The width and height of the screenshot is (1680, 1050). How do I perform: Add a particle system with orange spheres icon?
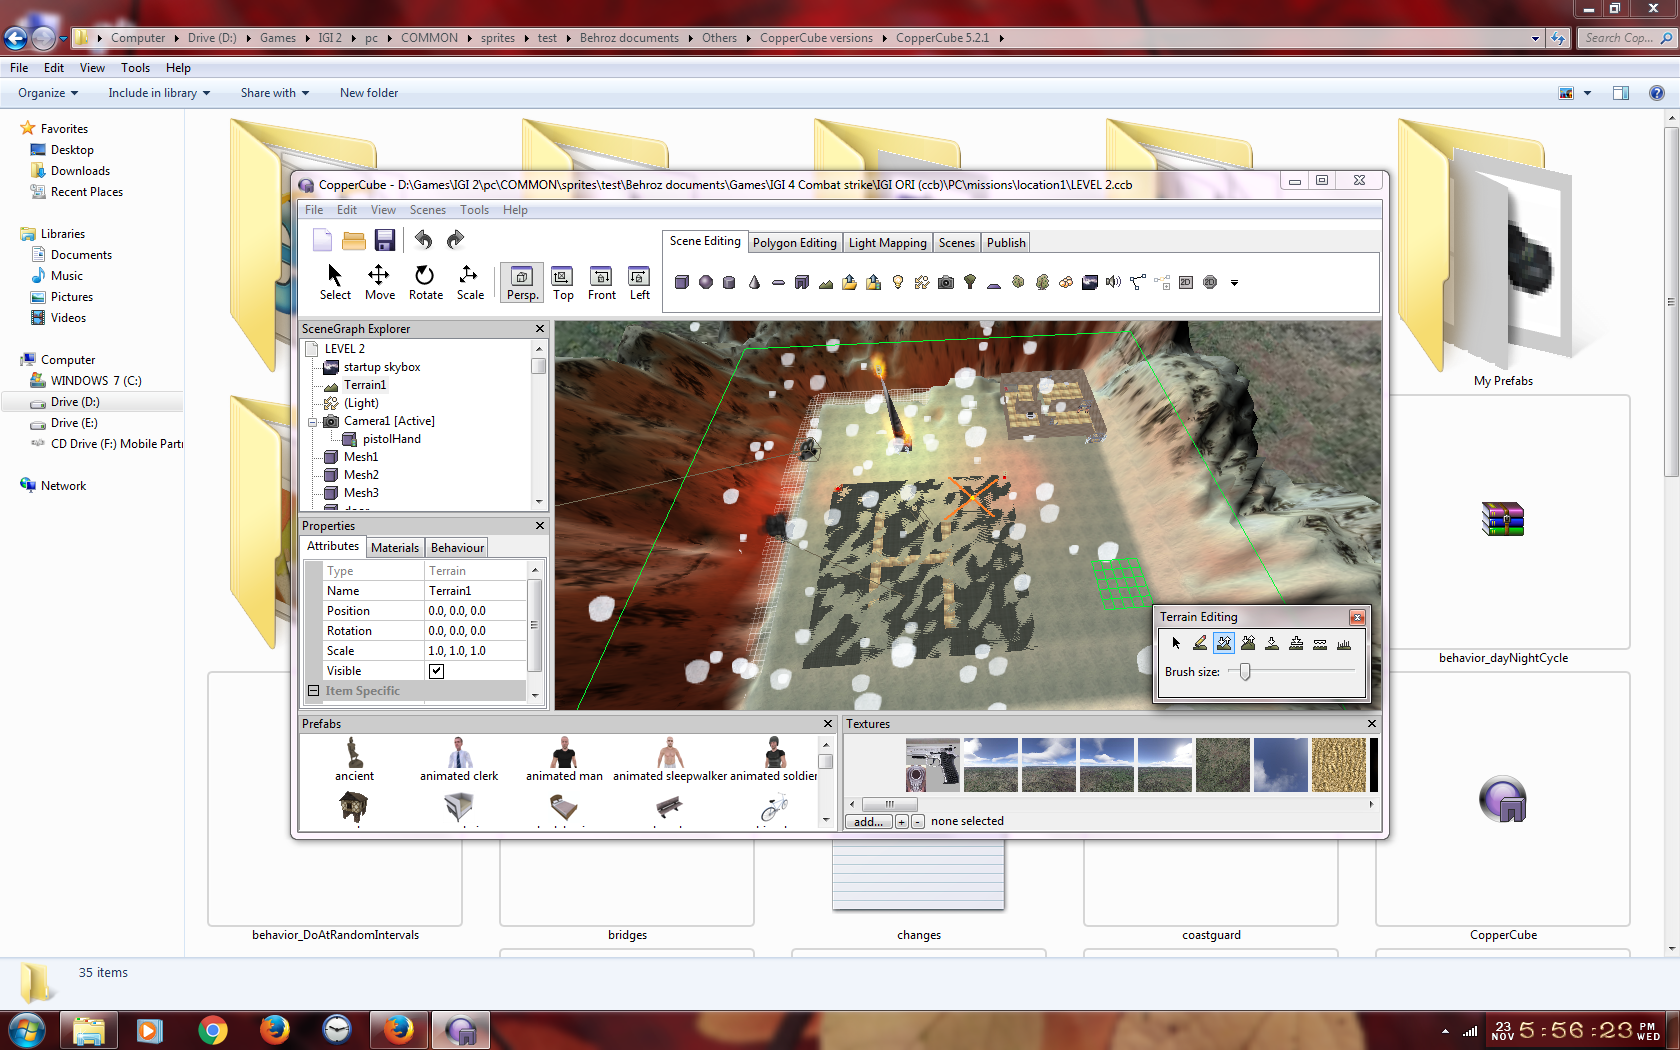pyautogui.click(x=1066, y=282)
